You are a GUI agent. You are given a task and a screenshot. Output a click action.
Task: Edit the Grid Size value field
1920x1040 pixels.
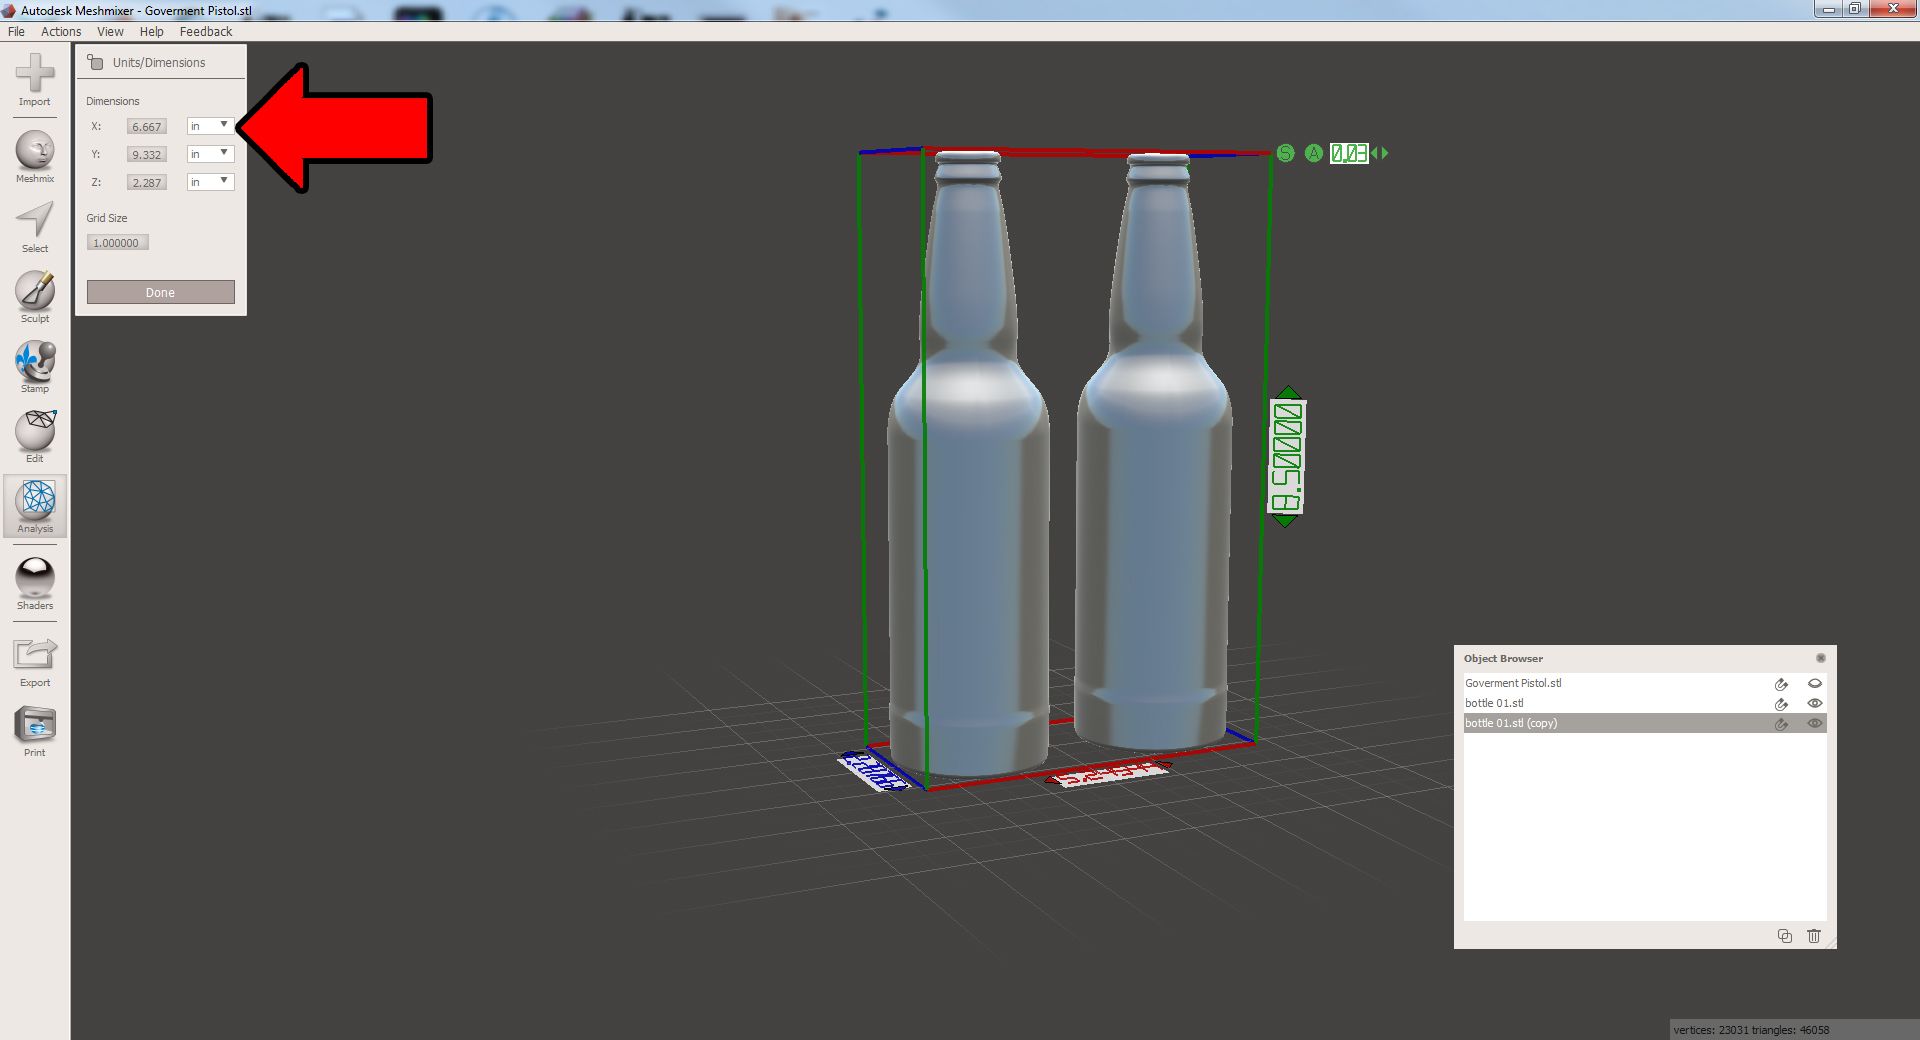pyautogui.click(x=117, y=242)
